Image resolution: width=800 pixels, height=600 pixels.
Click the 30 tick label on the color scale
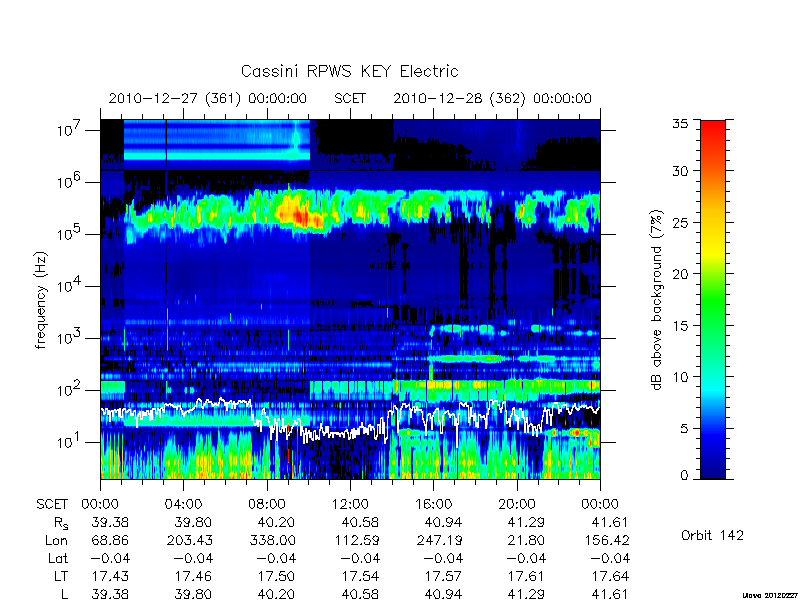click(x=681, y=170)
